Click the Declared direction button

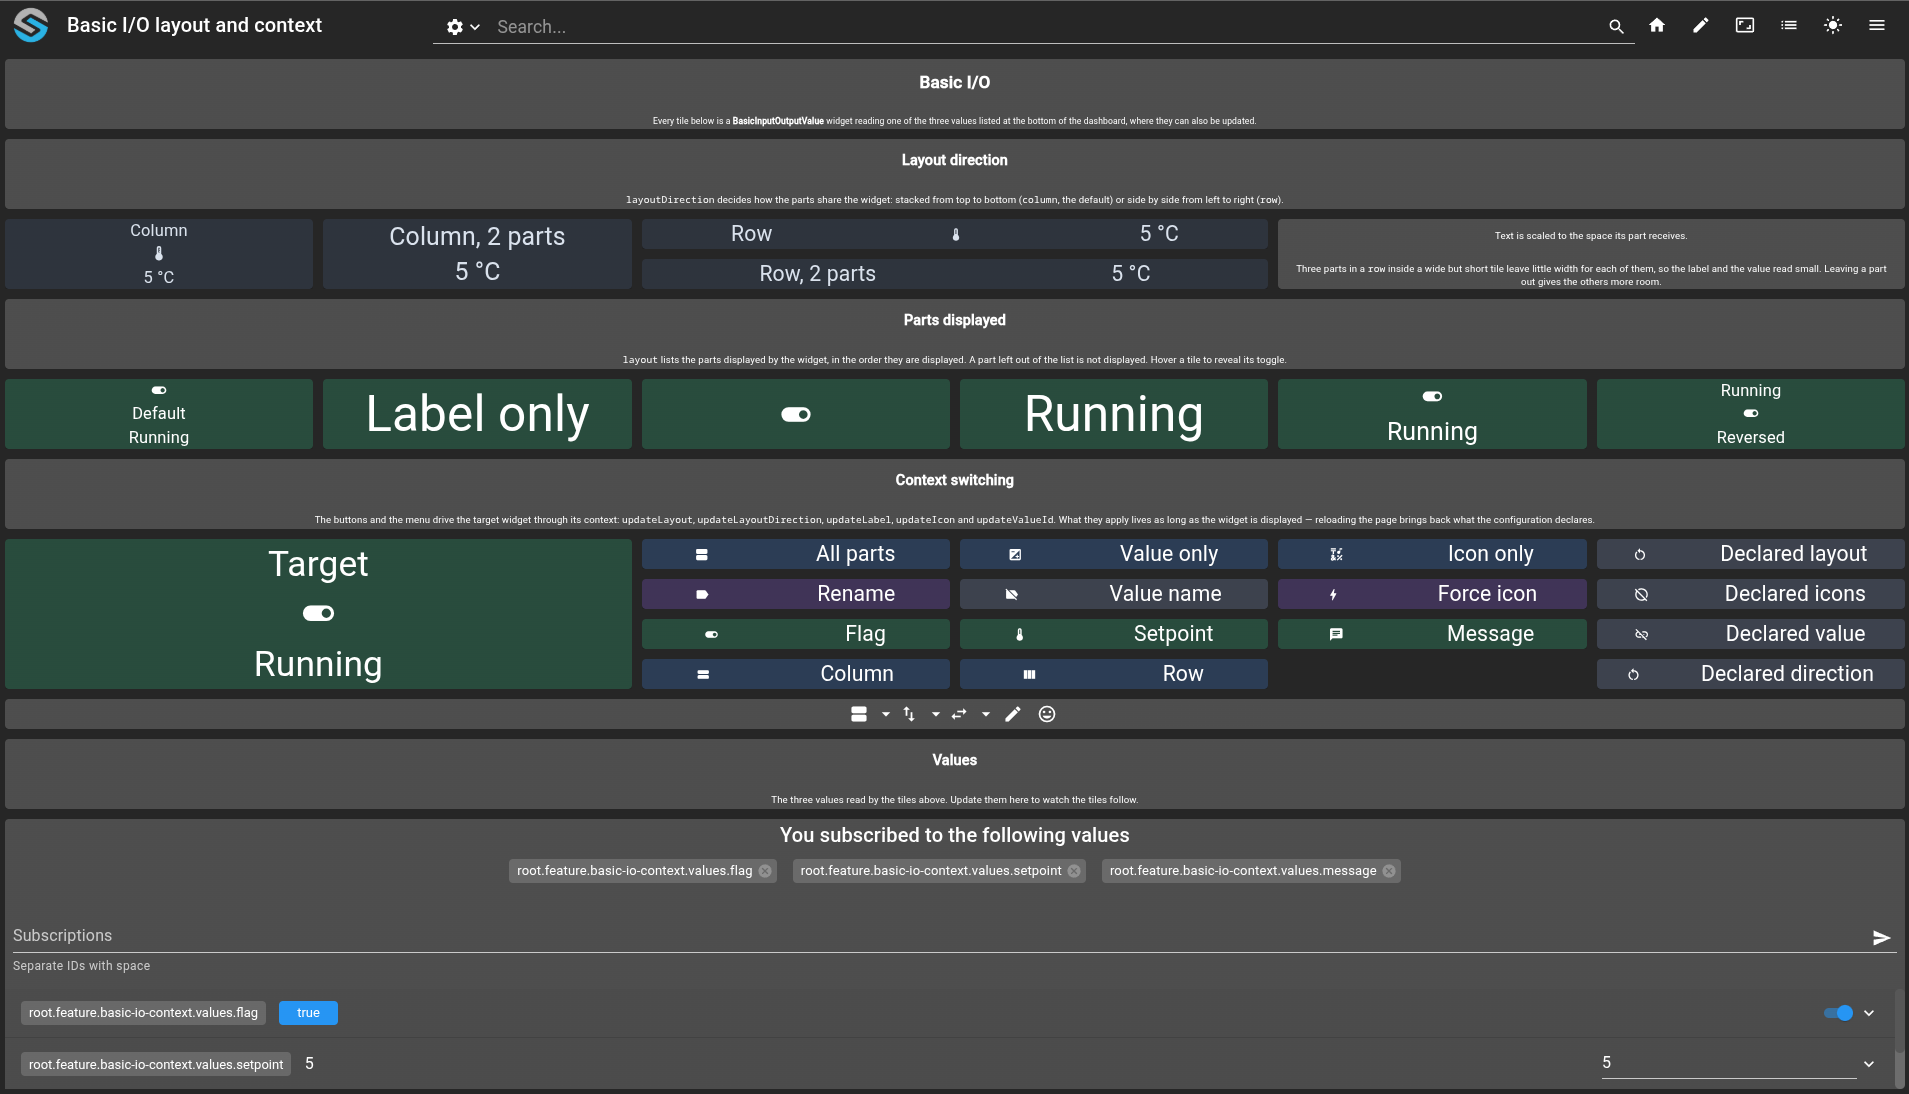(x=1750, y=674)
